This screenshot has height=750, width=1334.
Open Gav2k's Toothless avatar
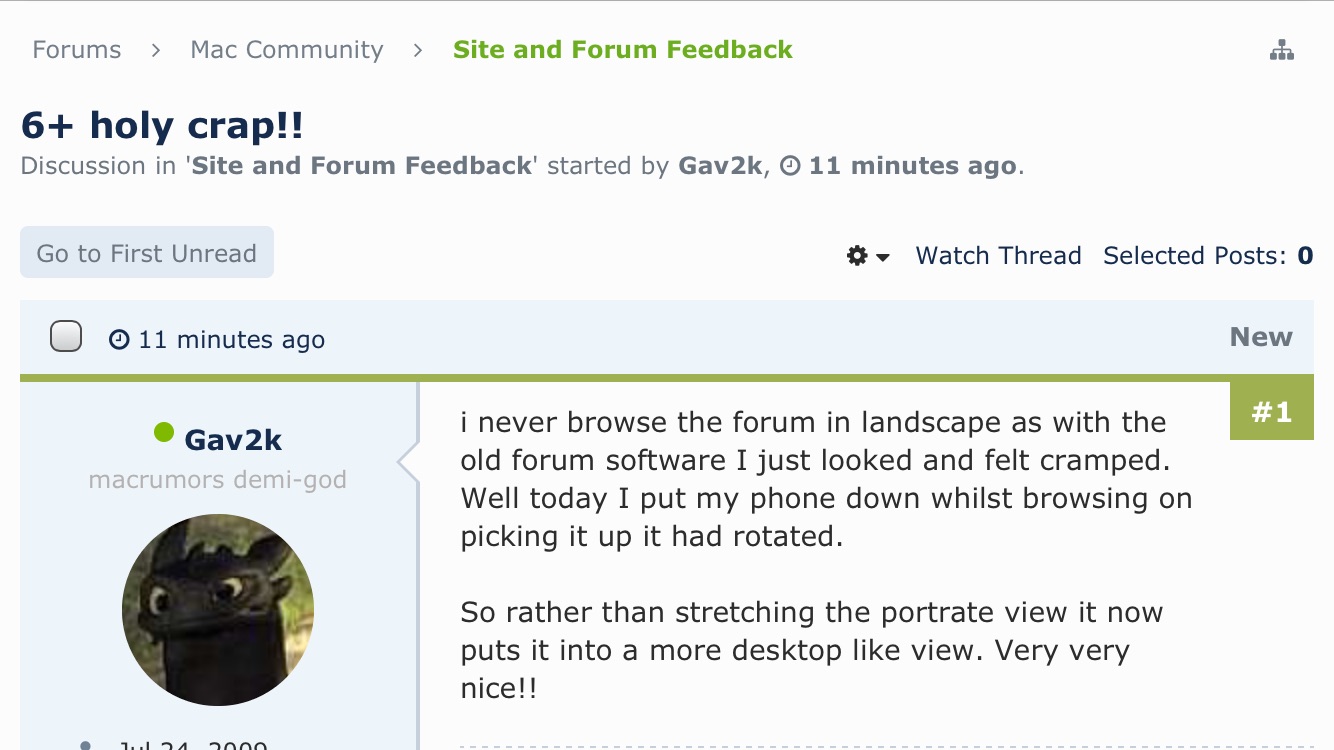tap(218, 610)
